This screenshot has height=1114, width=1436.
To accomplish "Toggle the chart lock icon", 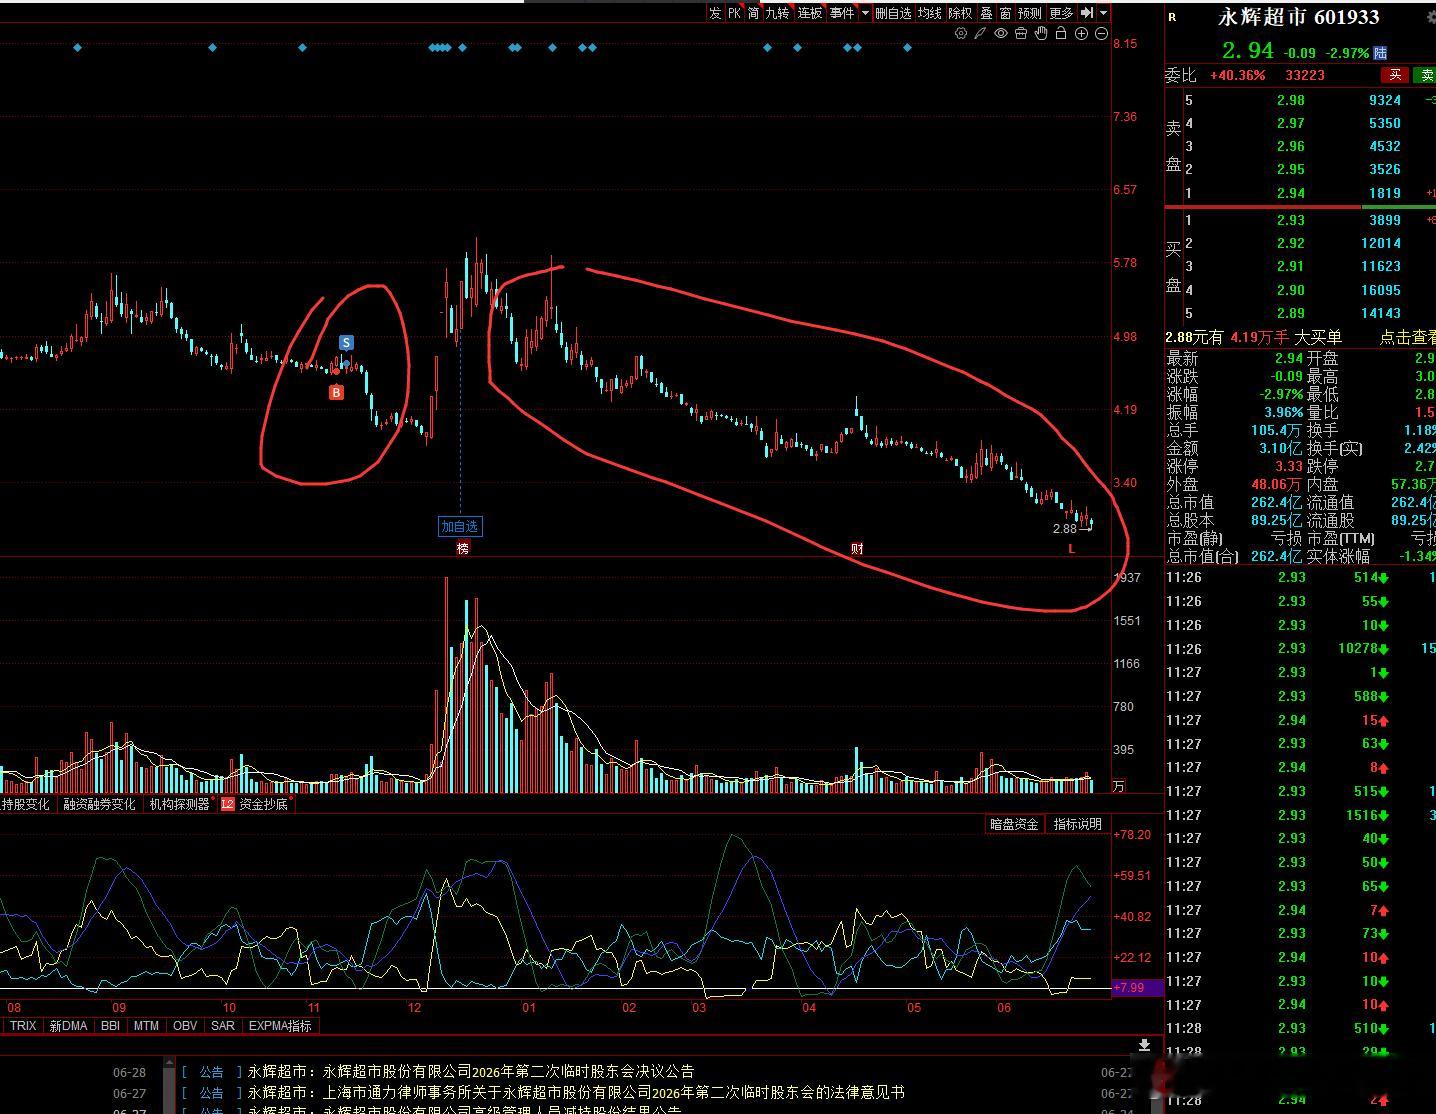I will tap(1061, 33).
